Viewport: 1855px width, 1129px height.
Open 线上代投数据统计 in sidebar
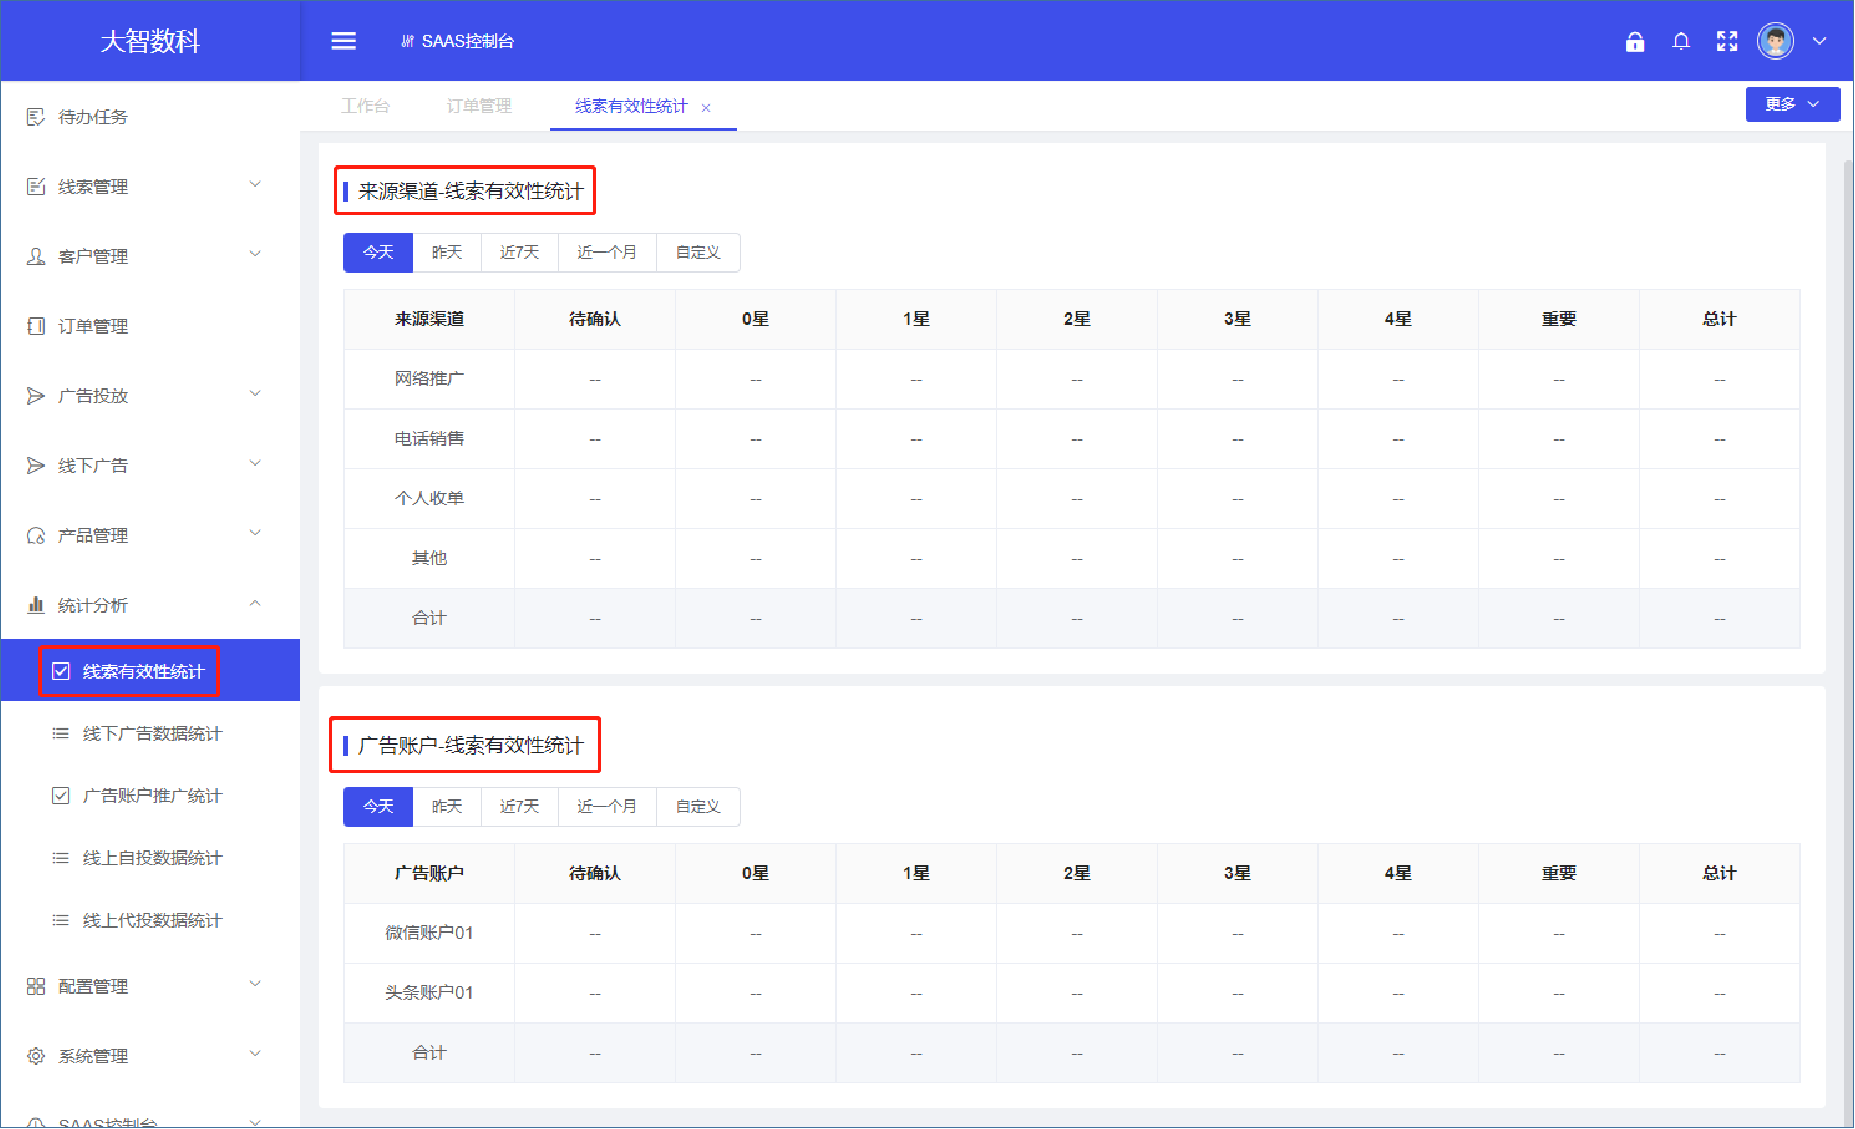click(151, 920)
